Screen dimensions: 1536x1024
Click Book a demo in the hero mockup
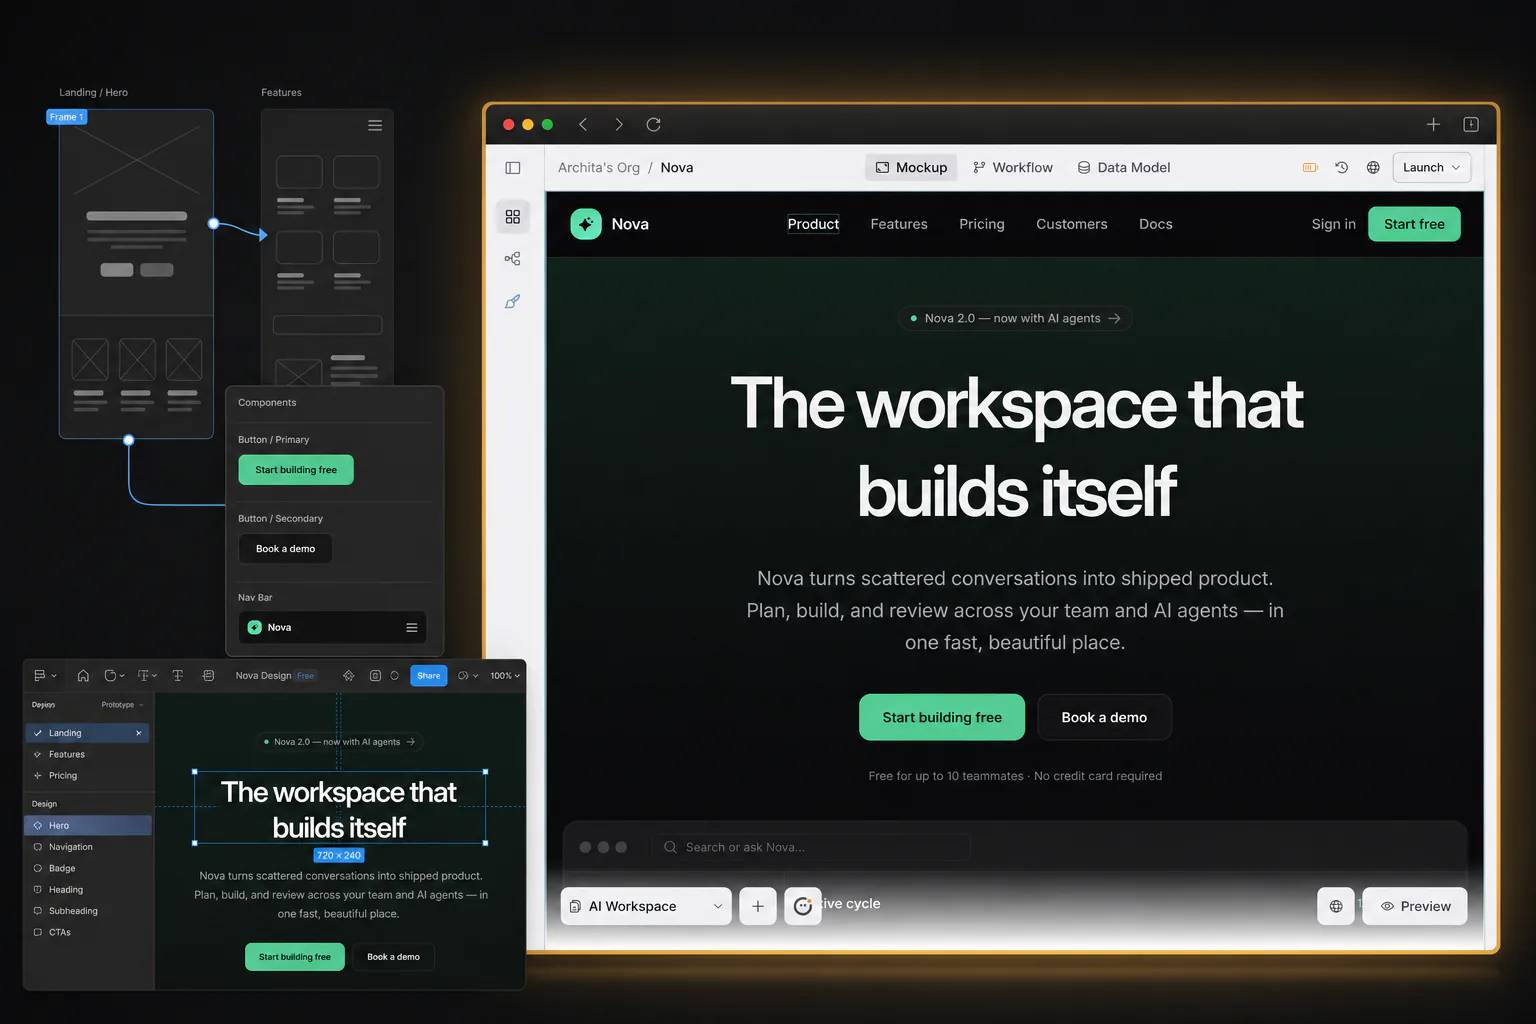pyautogui.click(x=1104, y=717)
